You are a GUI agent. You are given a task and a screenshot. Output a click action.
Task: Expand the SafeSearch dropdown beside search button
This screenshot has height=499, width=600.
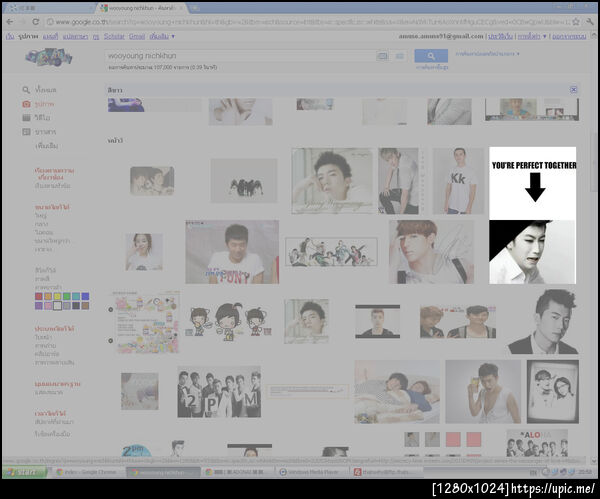(x=488, y=54)
